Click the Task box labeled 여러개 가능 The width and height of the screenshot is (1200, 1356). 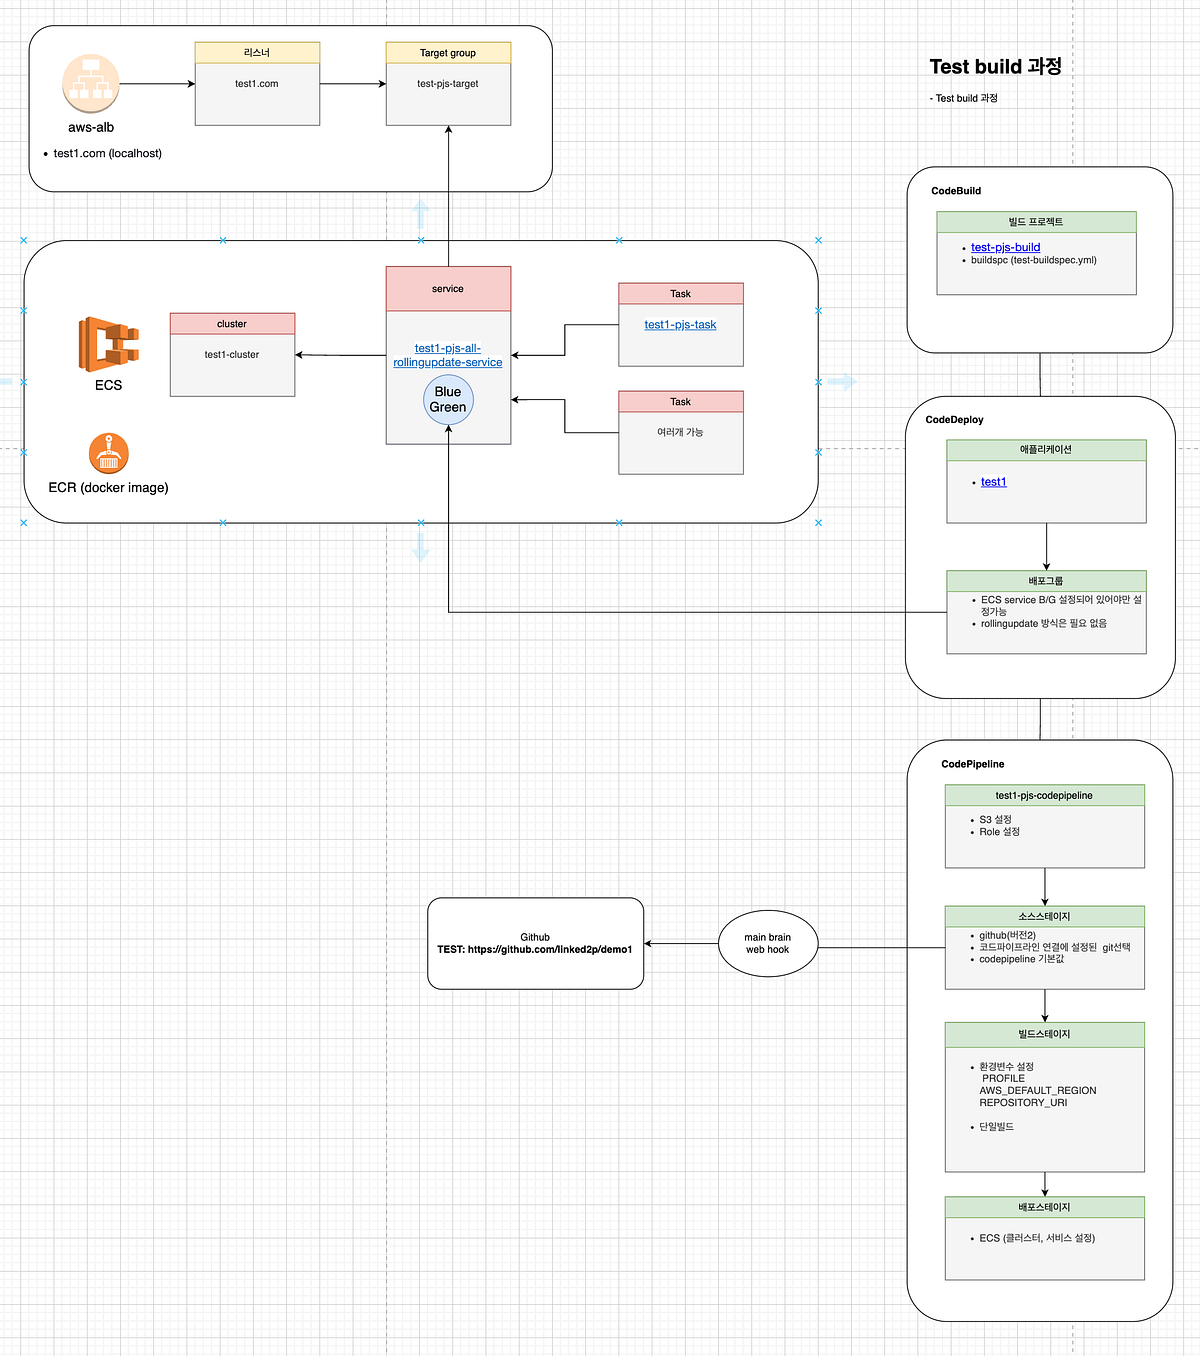point(680,431)
